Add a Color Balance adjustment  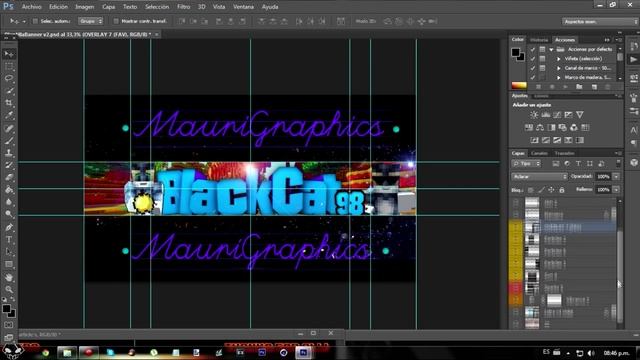[540, 128]
